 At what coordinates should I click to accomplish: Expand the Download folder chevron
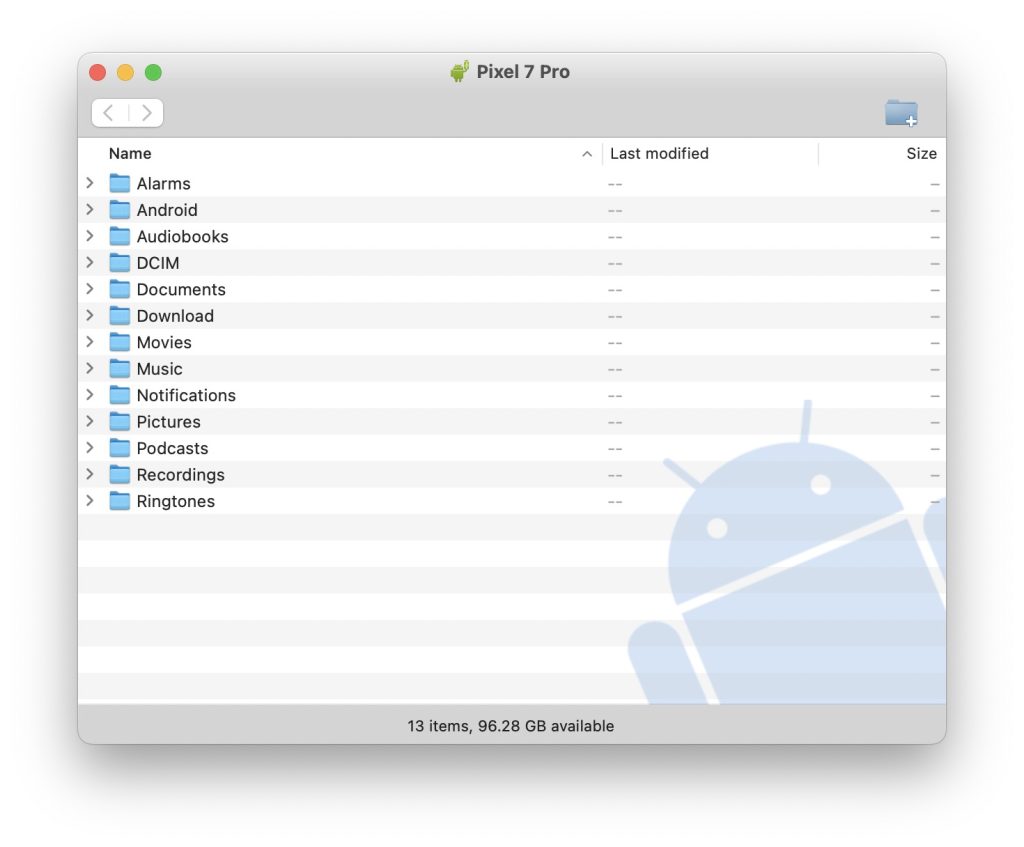[x=90, y=315]
